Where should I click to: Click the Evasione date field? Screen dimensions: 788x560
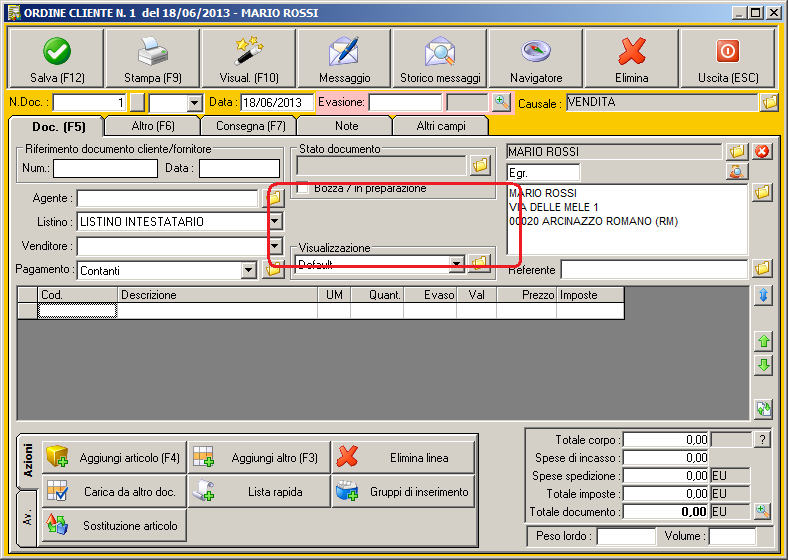405,103
